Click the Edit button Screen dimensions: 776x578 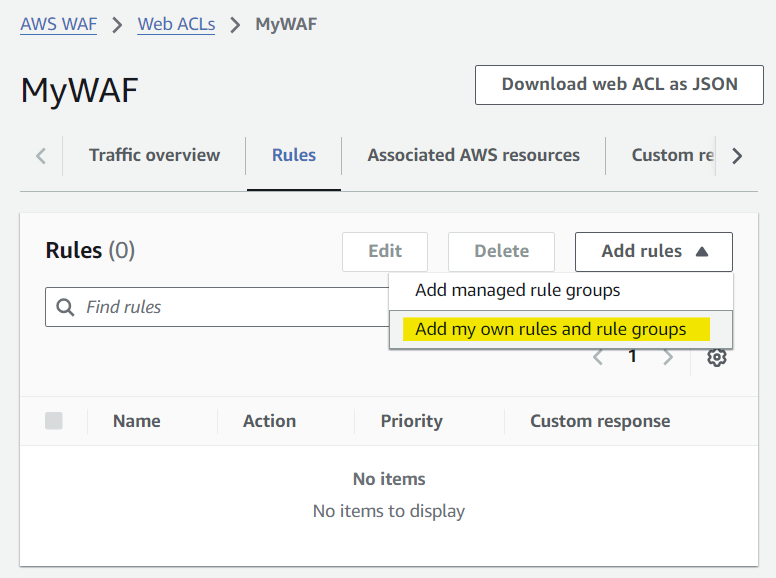[x=385, y=252]
